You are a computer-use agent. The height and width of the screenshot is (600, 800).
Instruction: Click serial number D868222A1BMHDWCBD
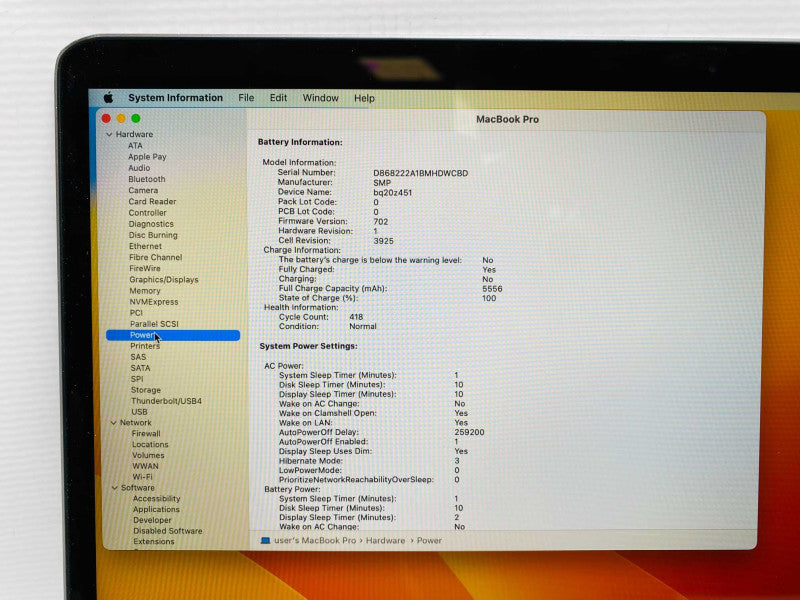point(420,173)
